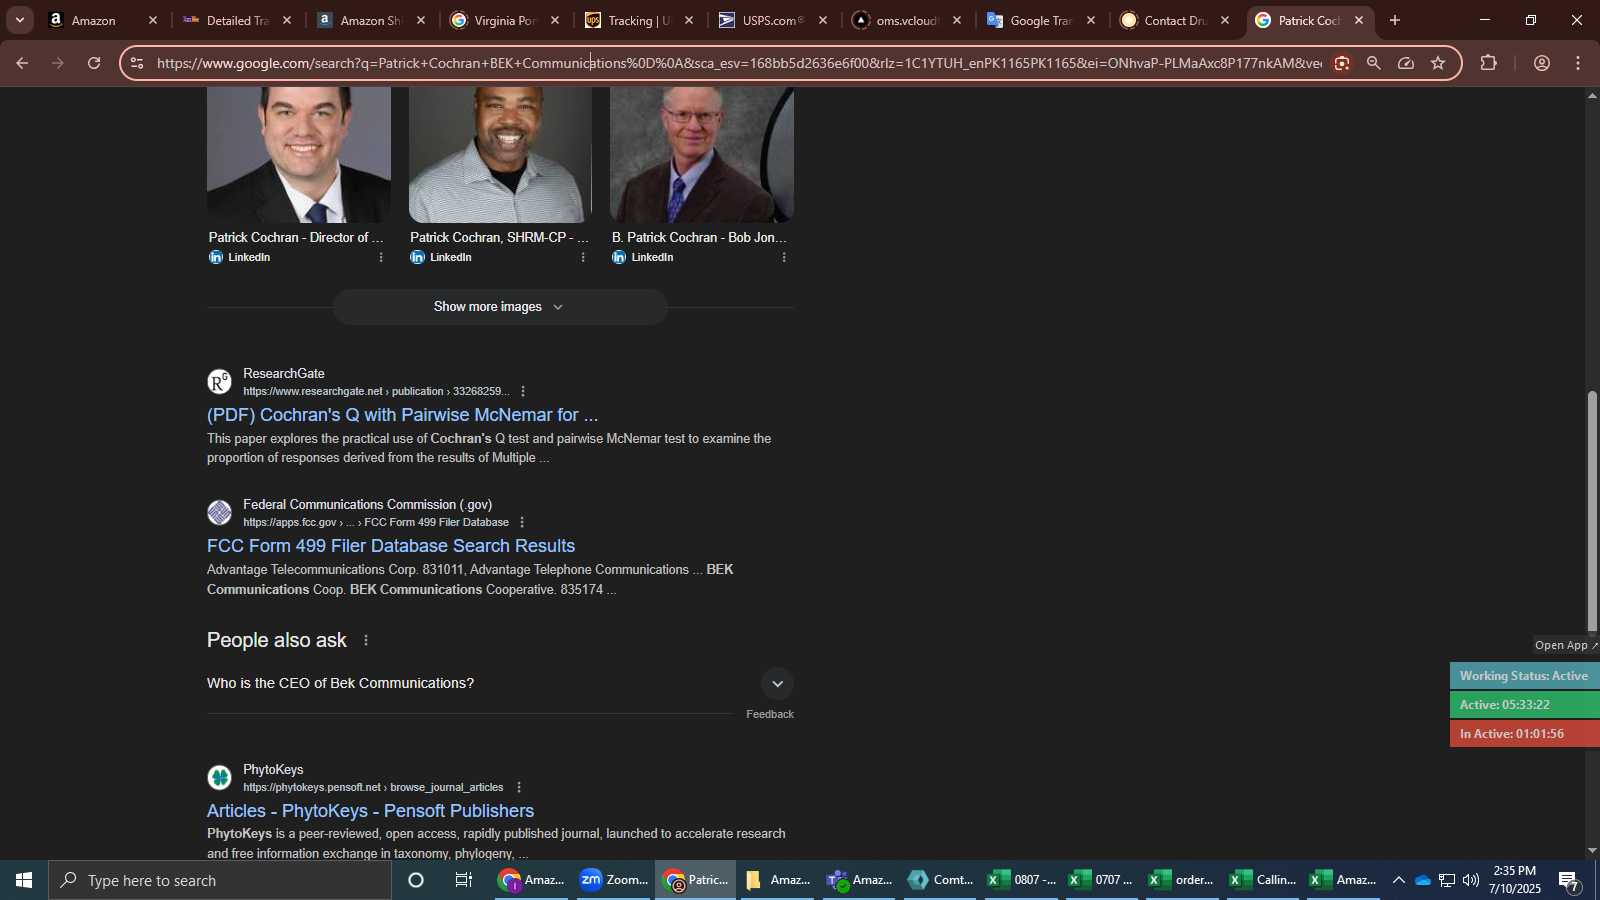Open Cochran's Q with Pairwise McNemar PDF link
Screen dimensions: 1600x900
pyautogui.click(x=402, y=415)
